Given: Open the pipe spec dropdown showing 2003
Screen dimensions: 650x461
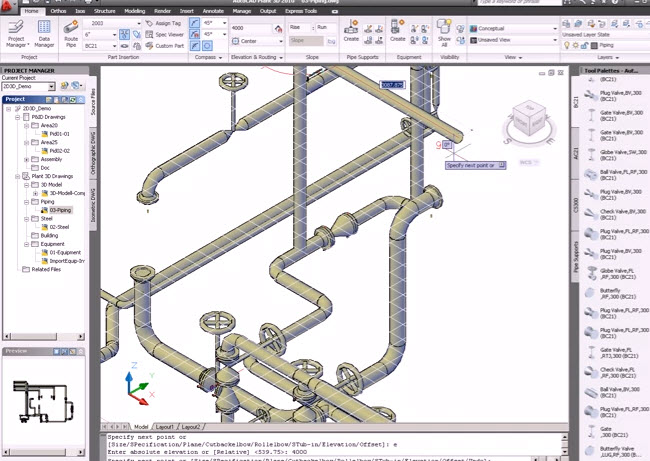Looking at the screenshot, I should point(112,23).
